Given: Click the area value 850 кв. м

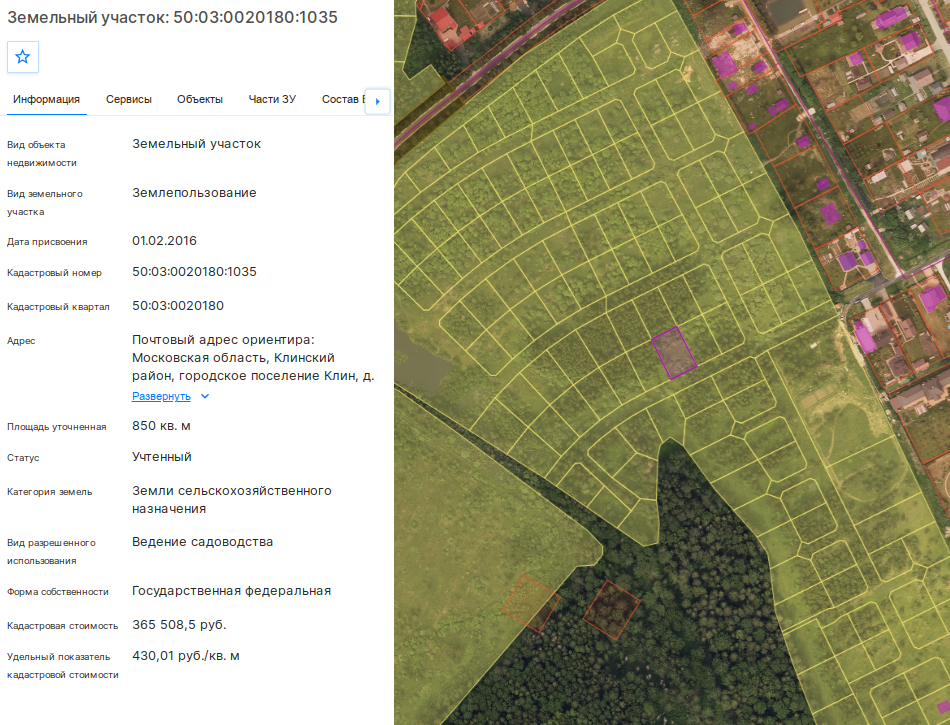Looking at the screenshot, I should coord(161,426).
